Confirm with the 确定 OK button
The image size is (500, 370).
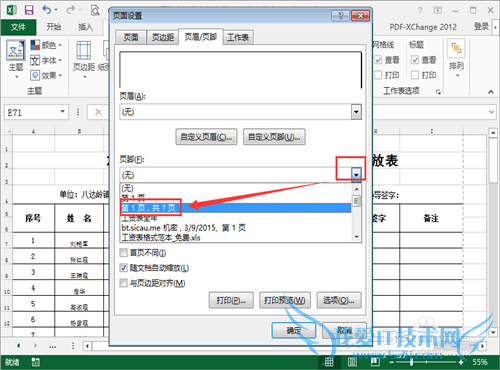(294, 331)
